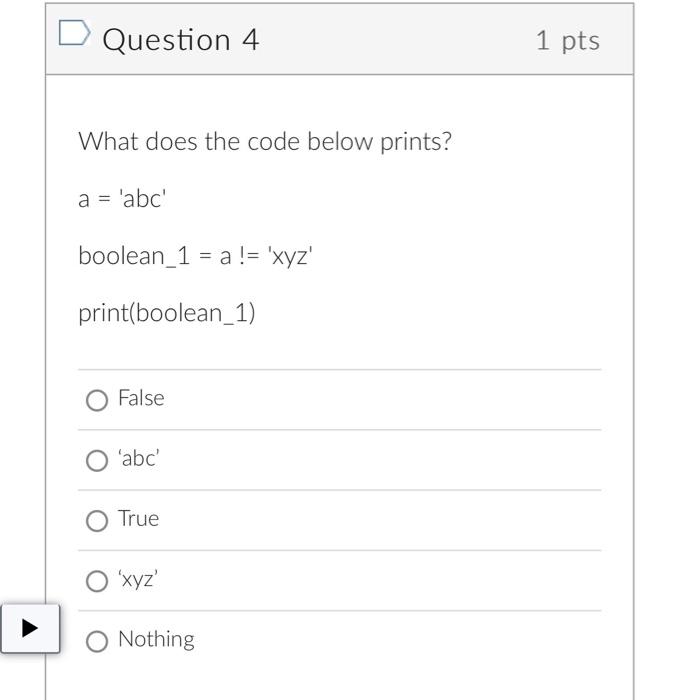Image resolution: width=680 pixels, height=700 pixels.
Task: Click the gray header bar of the question
Action: pyautogui.click(x=339, y=39)
